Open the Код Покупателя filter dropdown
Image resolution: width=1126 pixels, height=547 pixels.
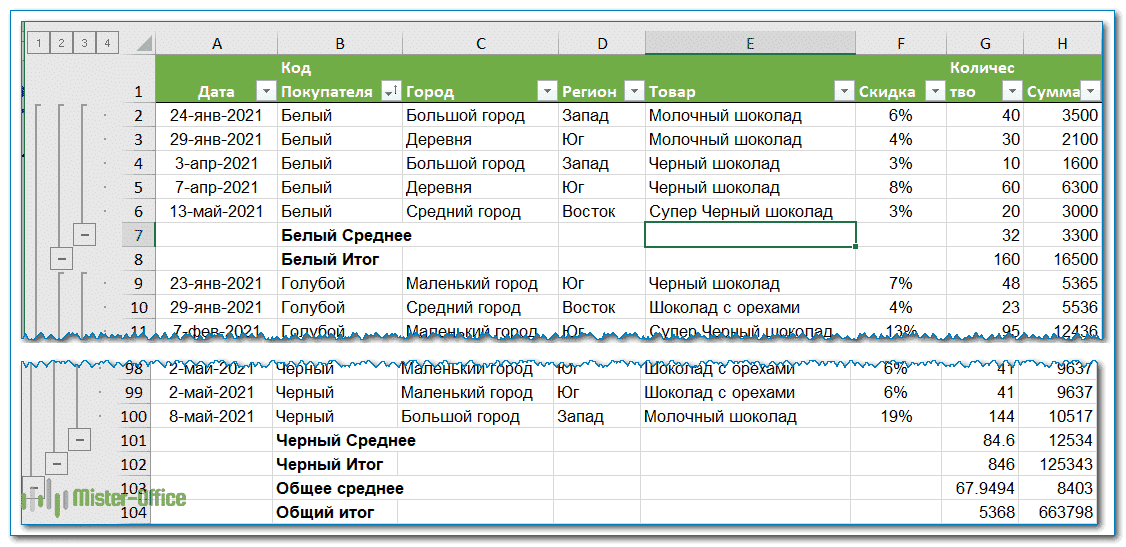pyautogui.click(x=391, y=91)
